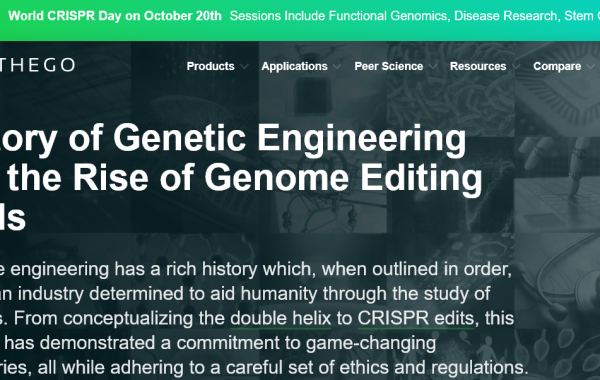Expand the chevron next to Peer Science
The image size is (600, 380).
coord(433,67)
